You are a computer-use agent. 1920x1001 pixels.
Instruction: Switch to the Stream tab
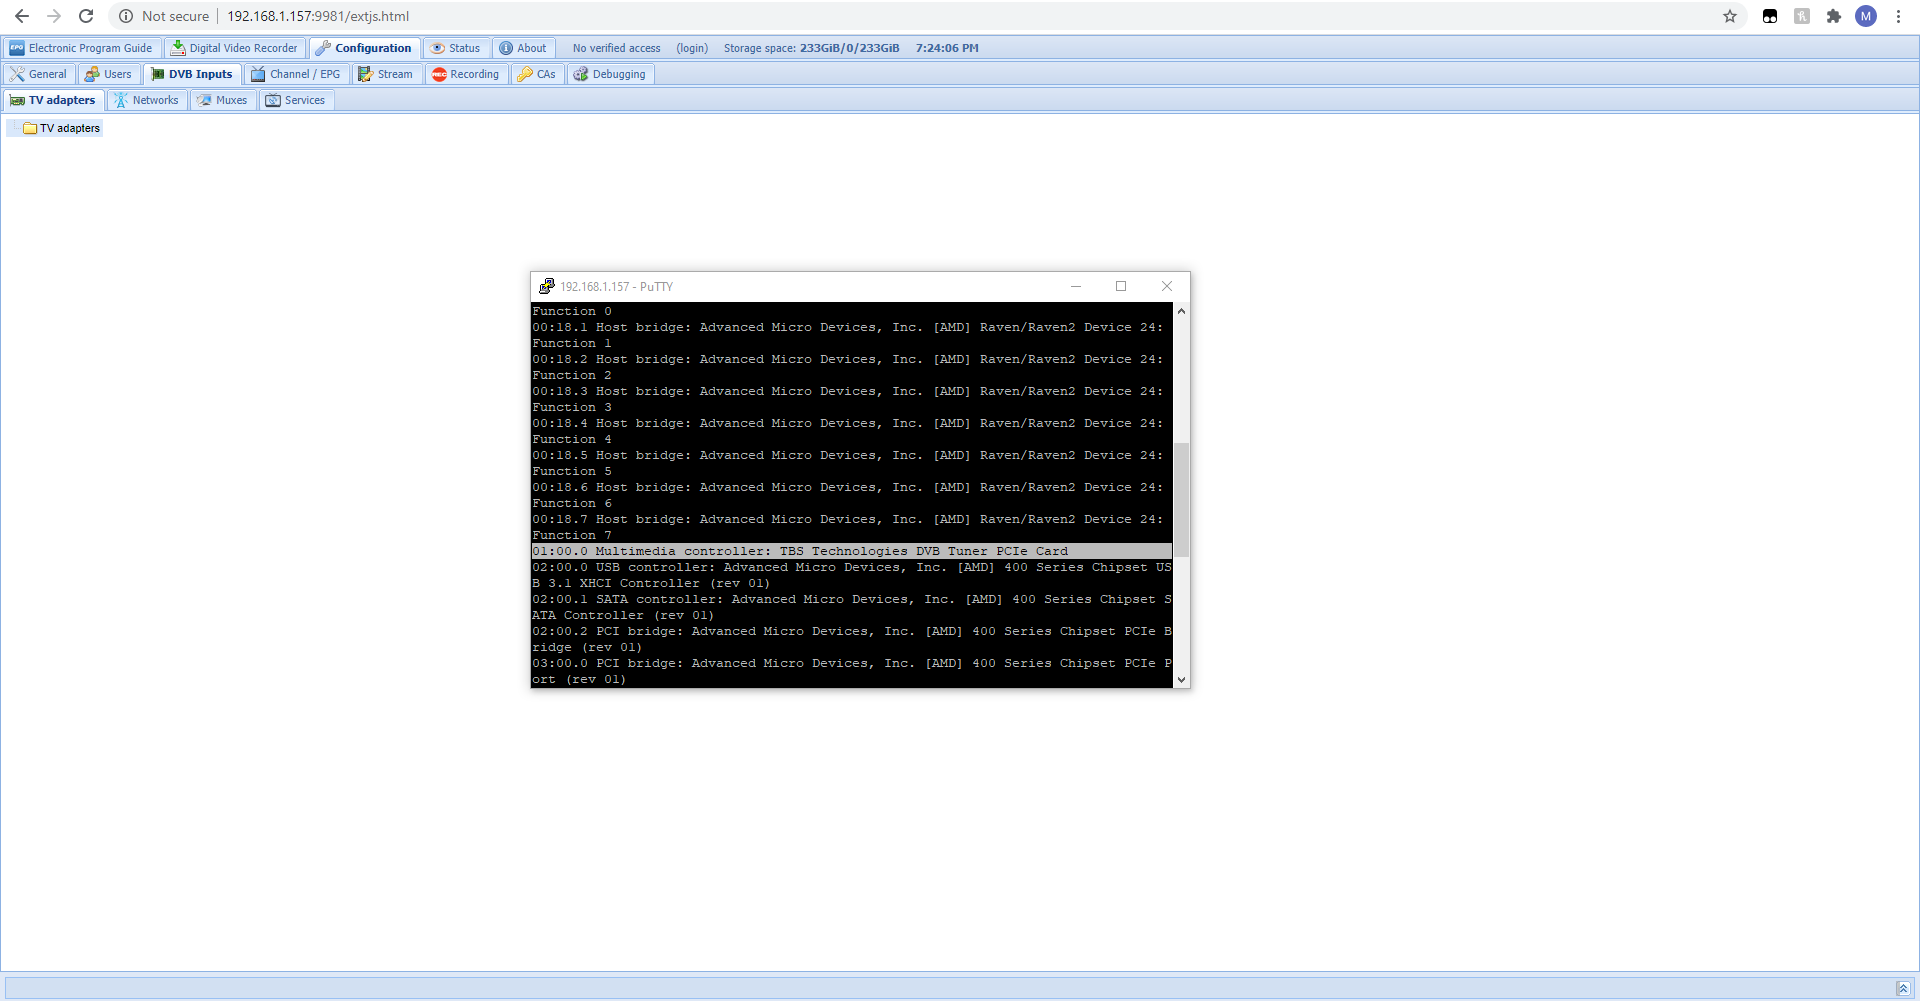pos(385,74)
